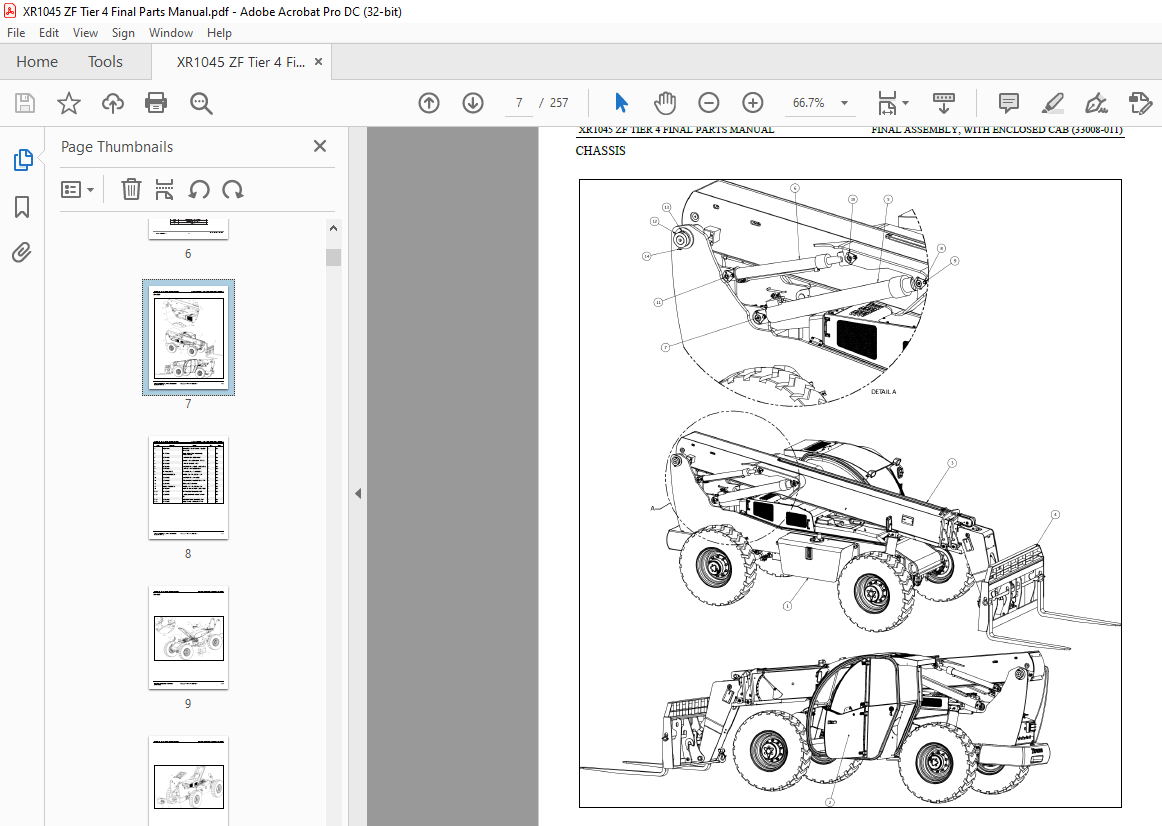The height and width of the screenshot is (826, 1162).
Task: Click the thumbnails panel scrollbar handle
Action: (333, 257)
